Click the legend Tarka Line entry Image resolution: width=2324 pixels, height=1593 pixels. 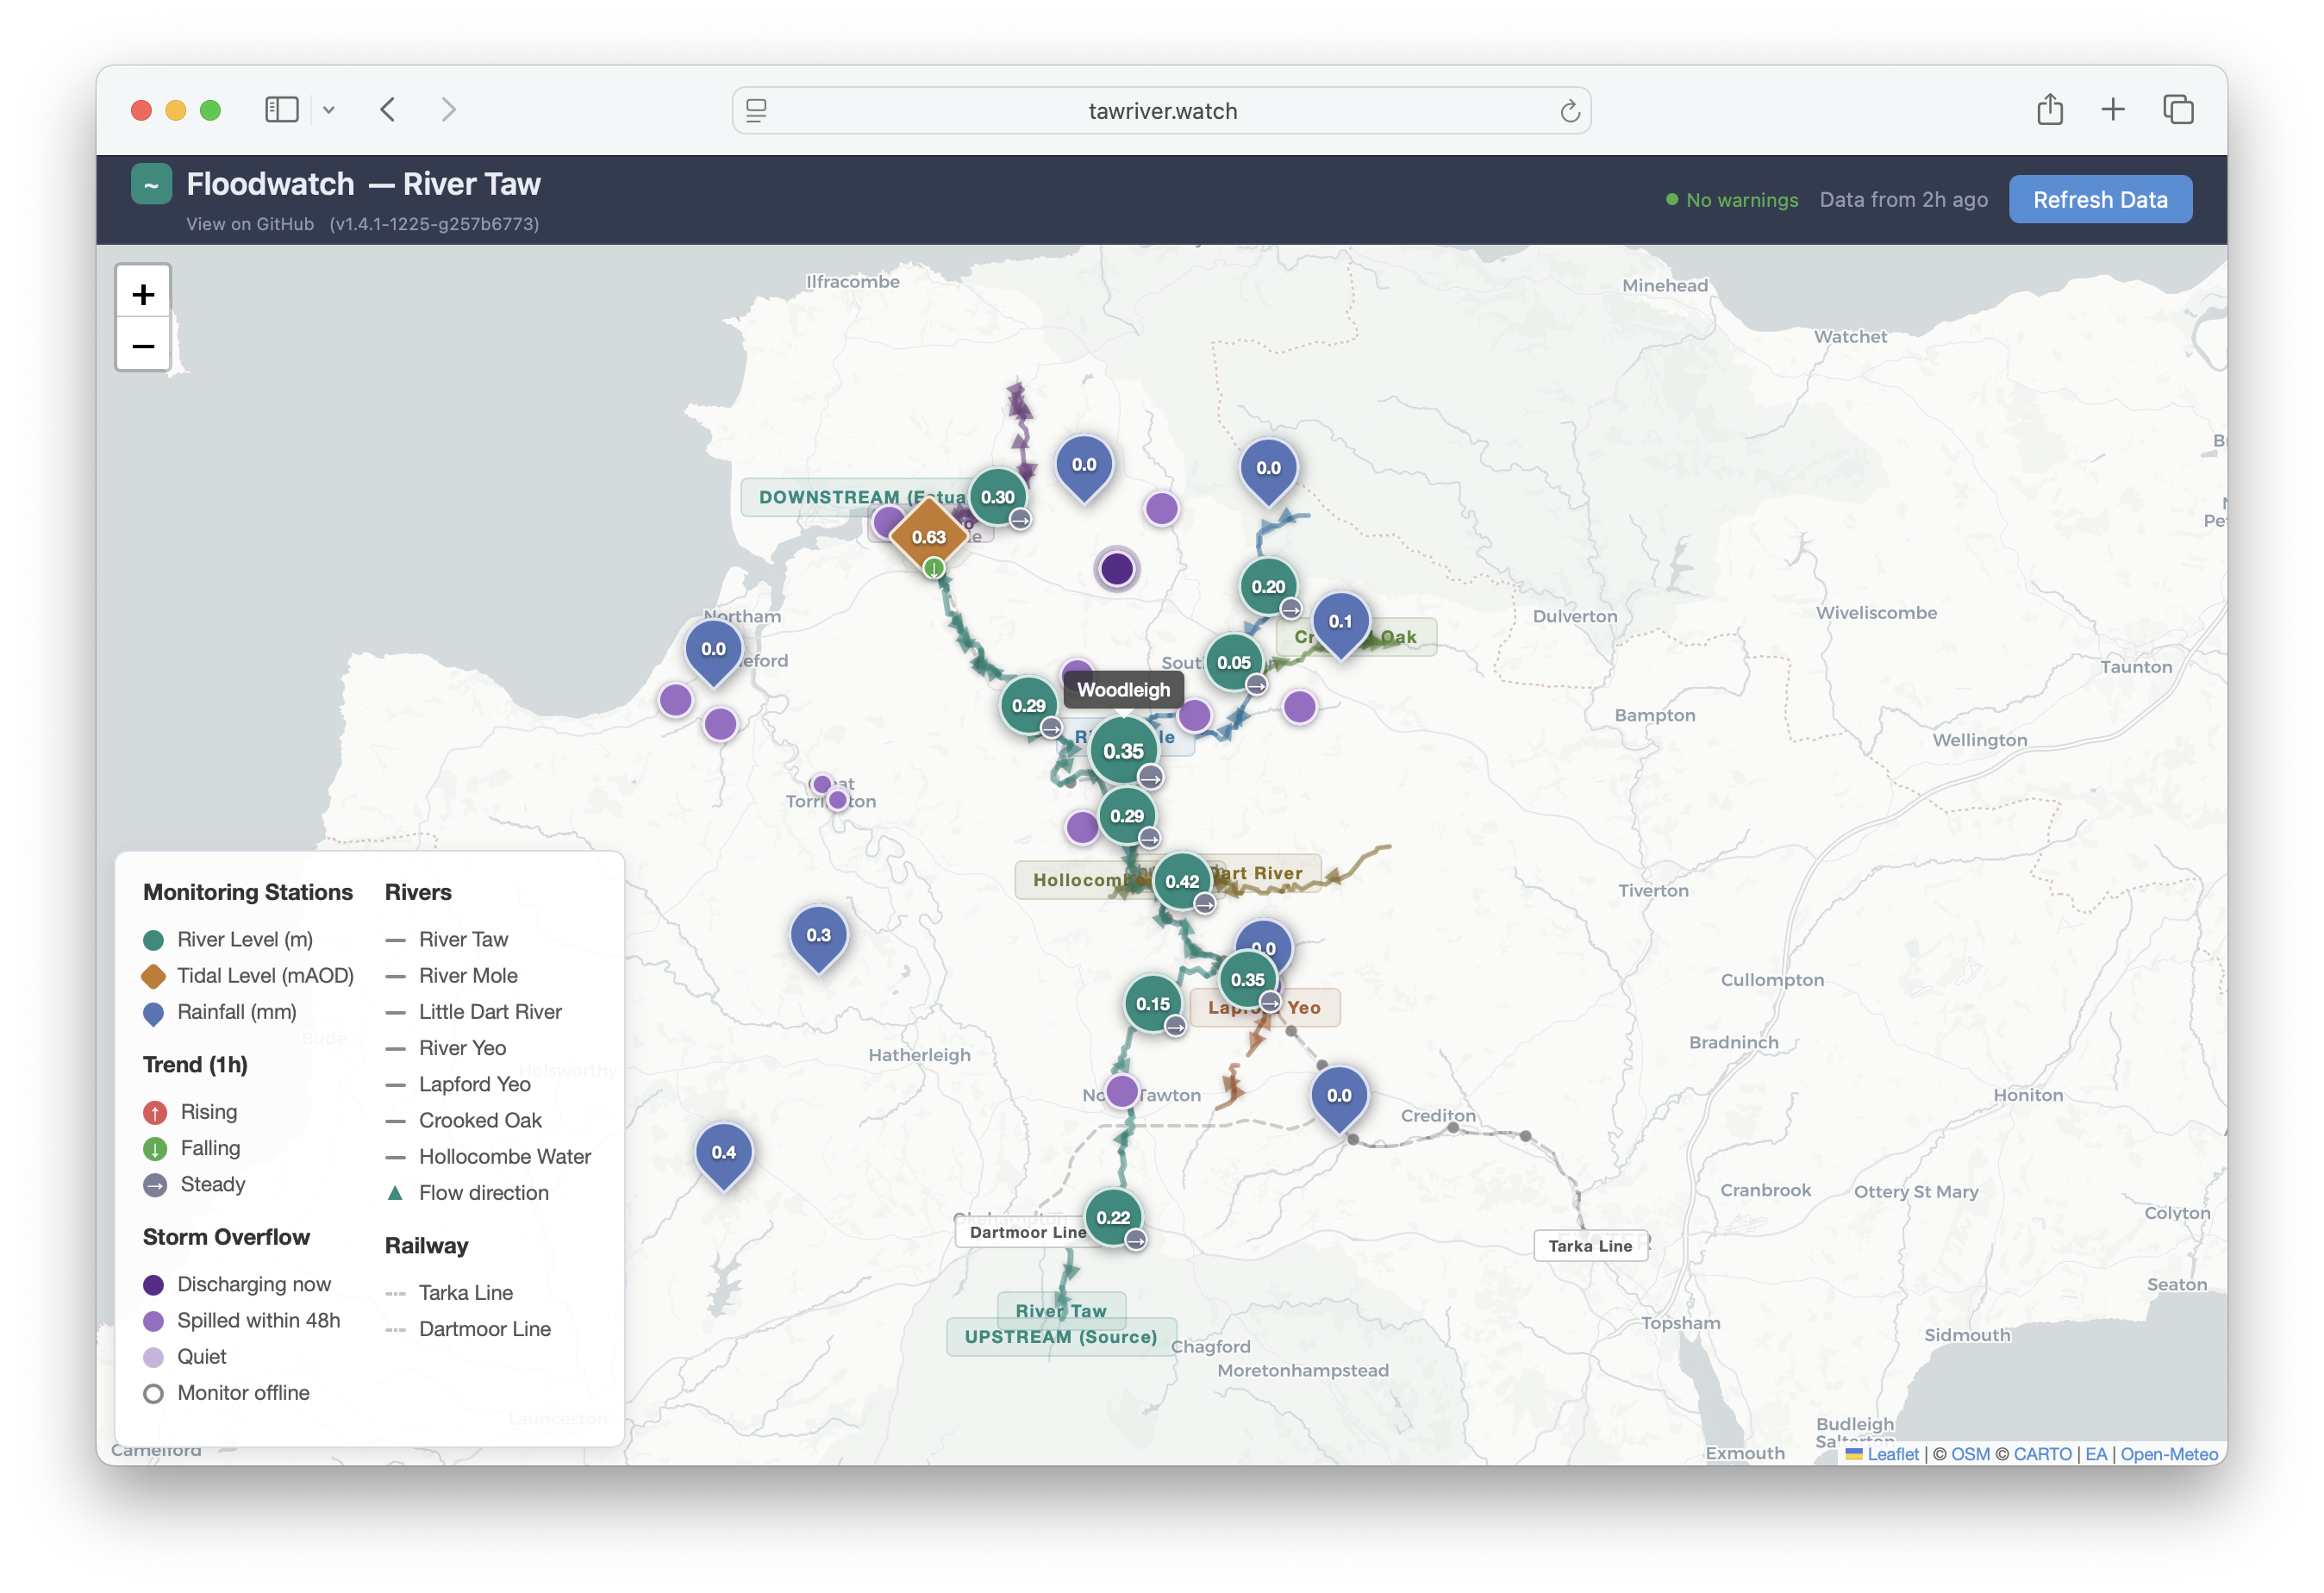pos(466,1292)
